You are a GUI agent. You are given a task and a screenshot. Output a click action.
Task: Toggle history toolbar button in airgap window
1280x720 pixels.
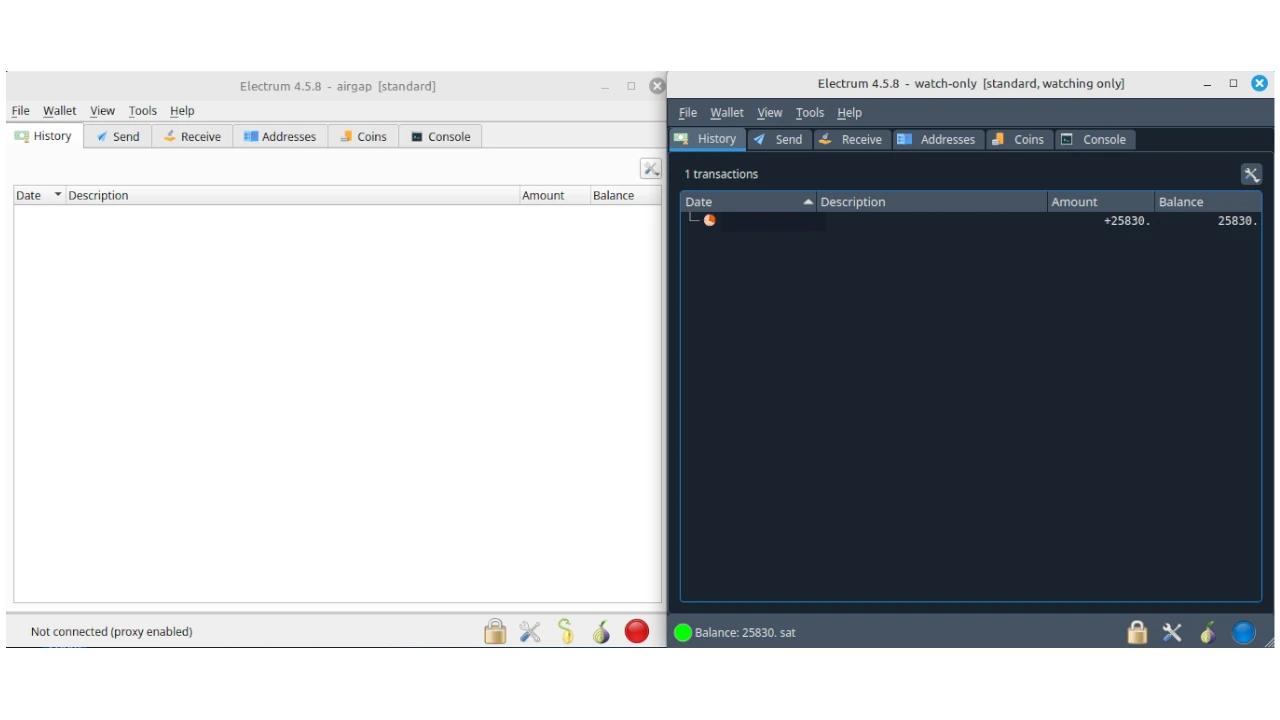point(651,169)
